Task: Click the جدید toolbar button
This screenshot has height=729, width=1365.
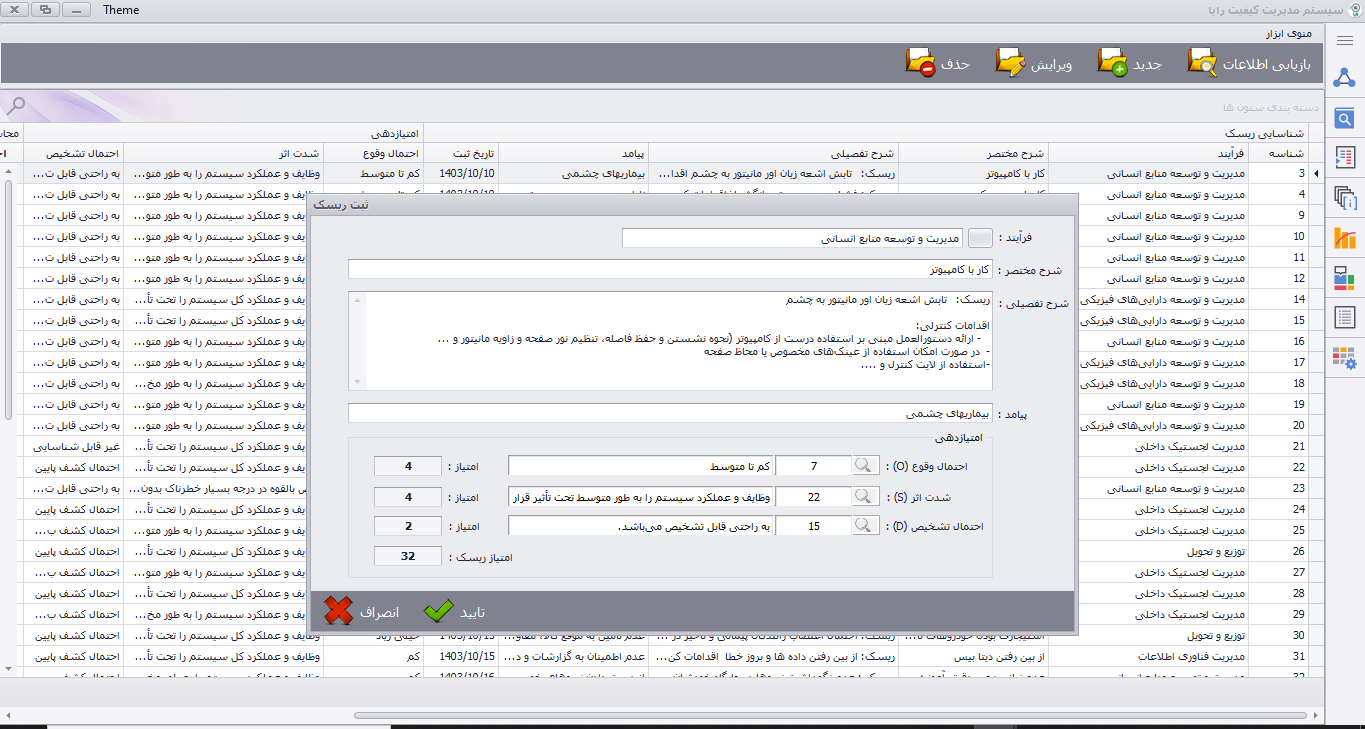Action: point(1130,63)
